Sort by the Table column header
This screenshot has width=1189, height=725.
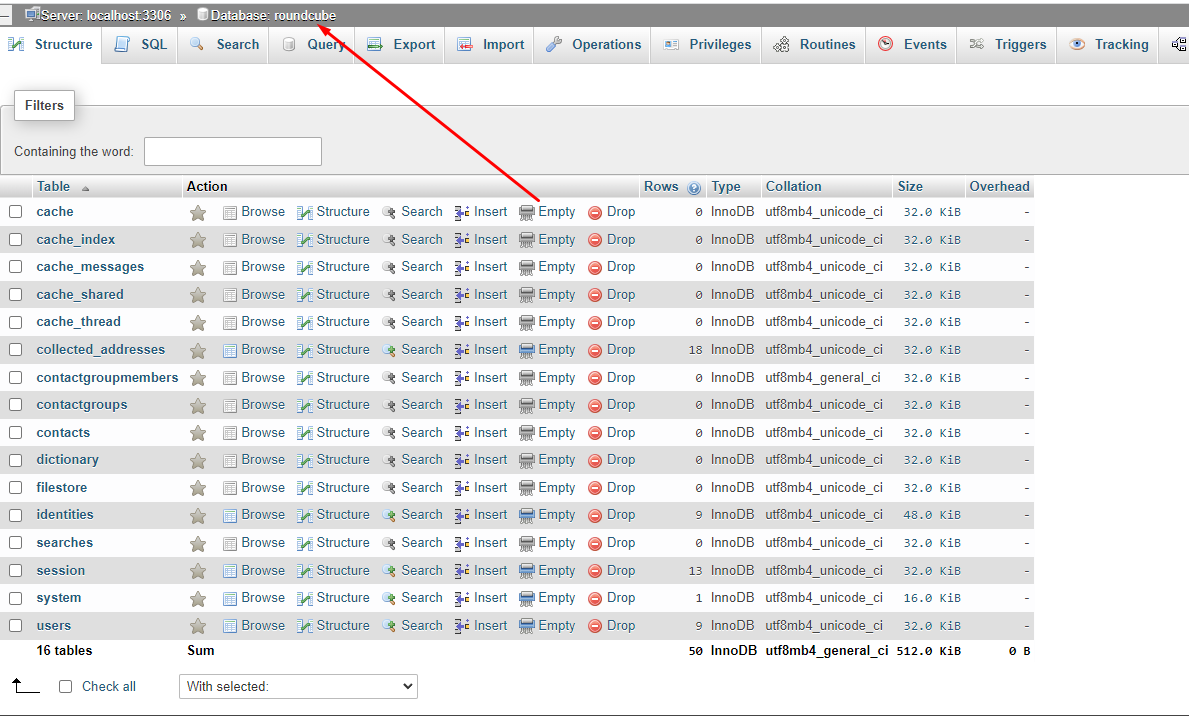[x=53, y=187]
